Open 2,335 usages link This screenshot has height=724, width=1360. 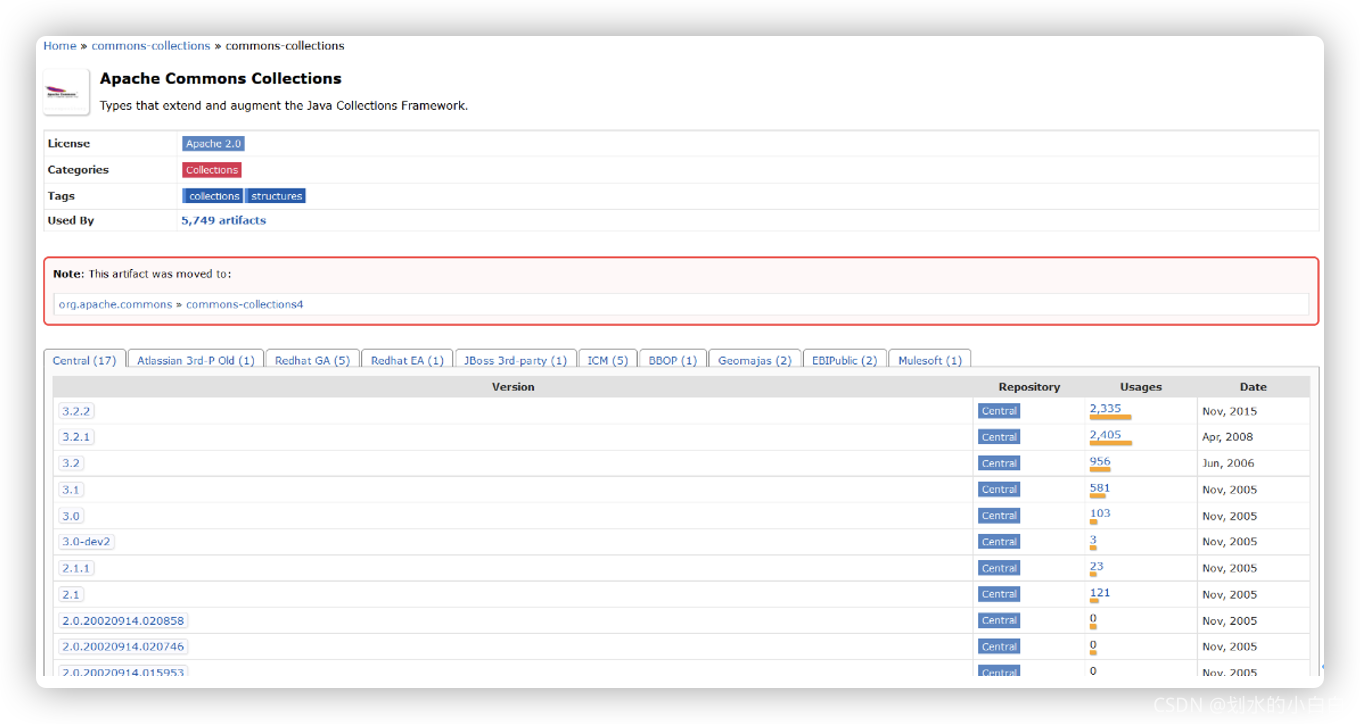coord(1105,408)
